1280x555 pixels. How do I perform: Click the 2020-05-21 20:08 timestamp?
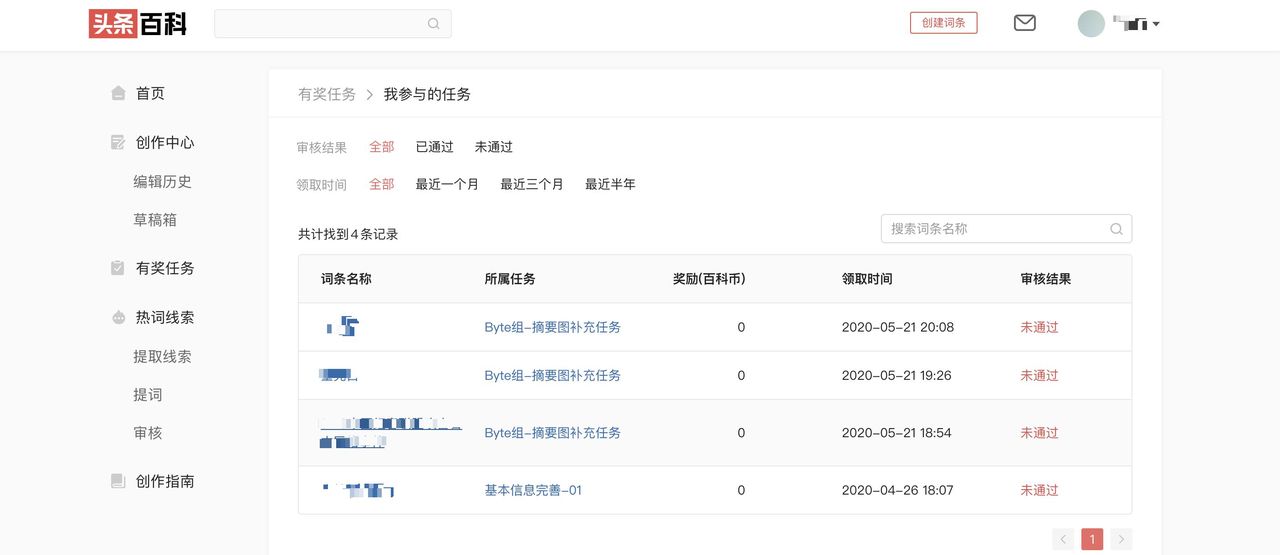[898, 327]
